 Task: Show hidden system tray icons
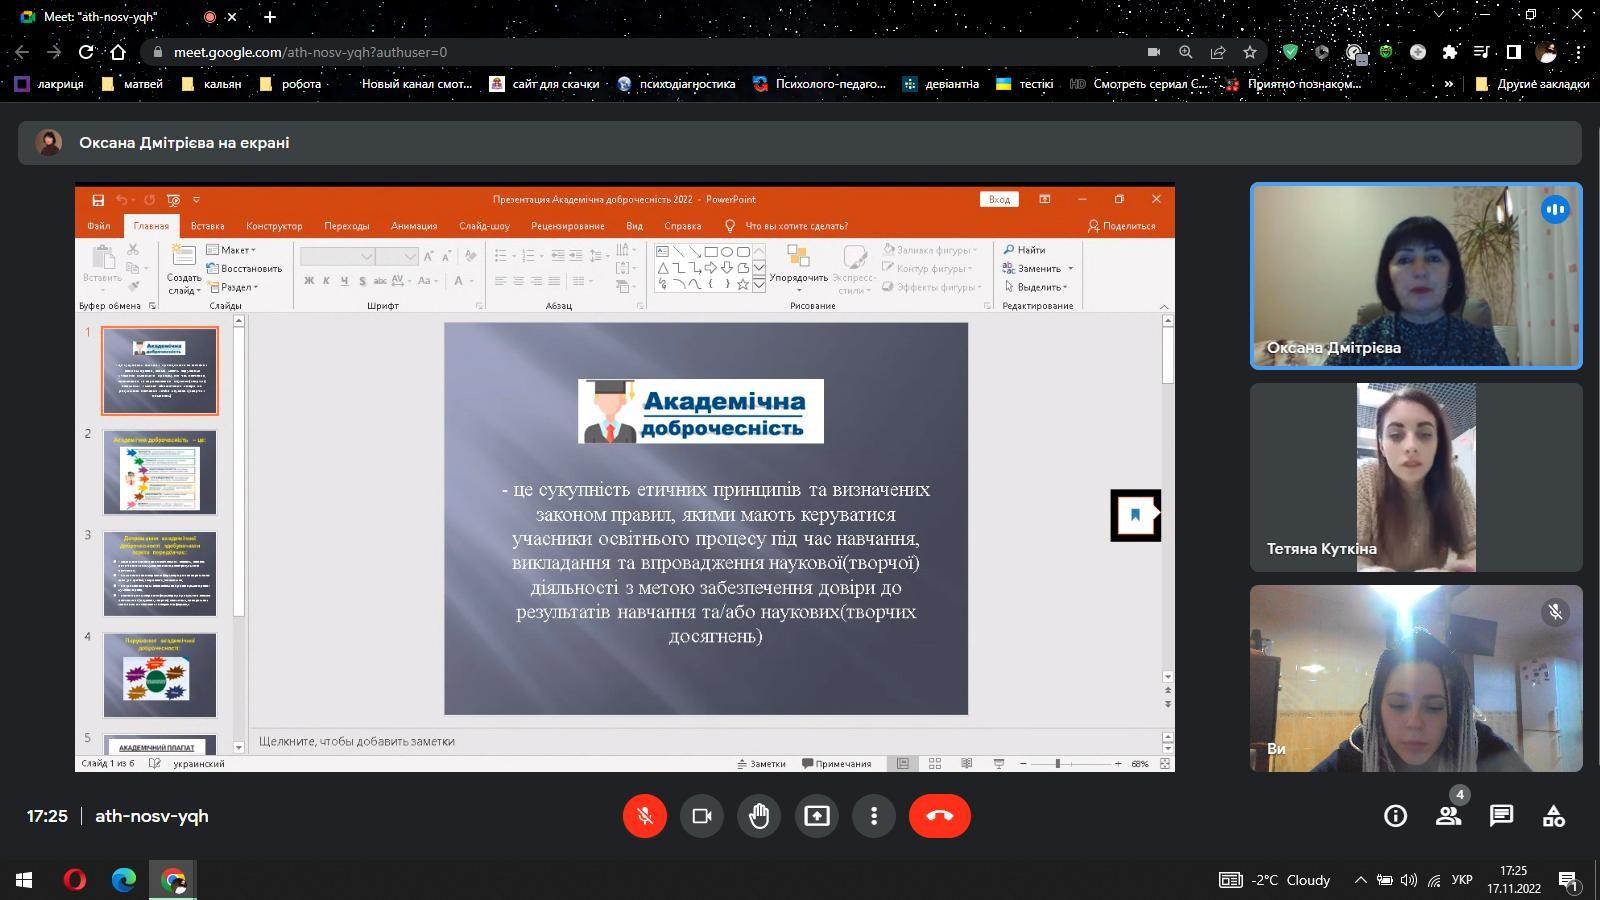[1360, 880]
